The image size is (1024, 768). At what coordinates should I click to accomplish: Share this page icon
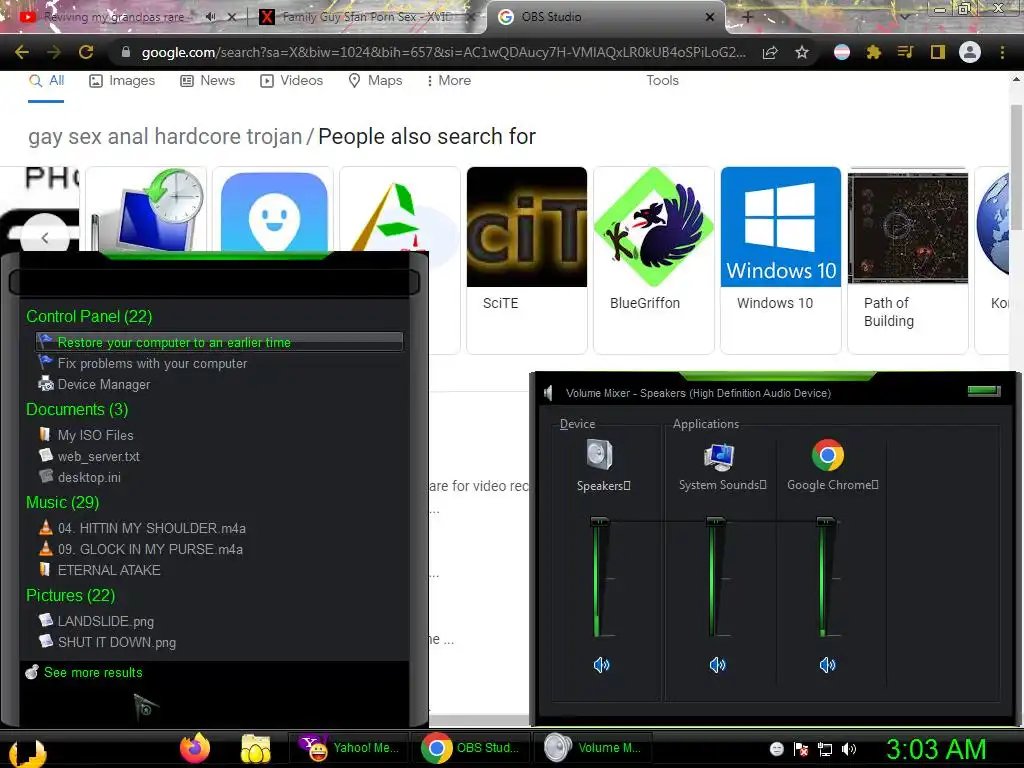[770, 52]
